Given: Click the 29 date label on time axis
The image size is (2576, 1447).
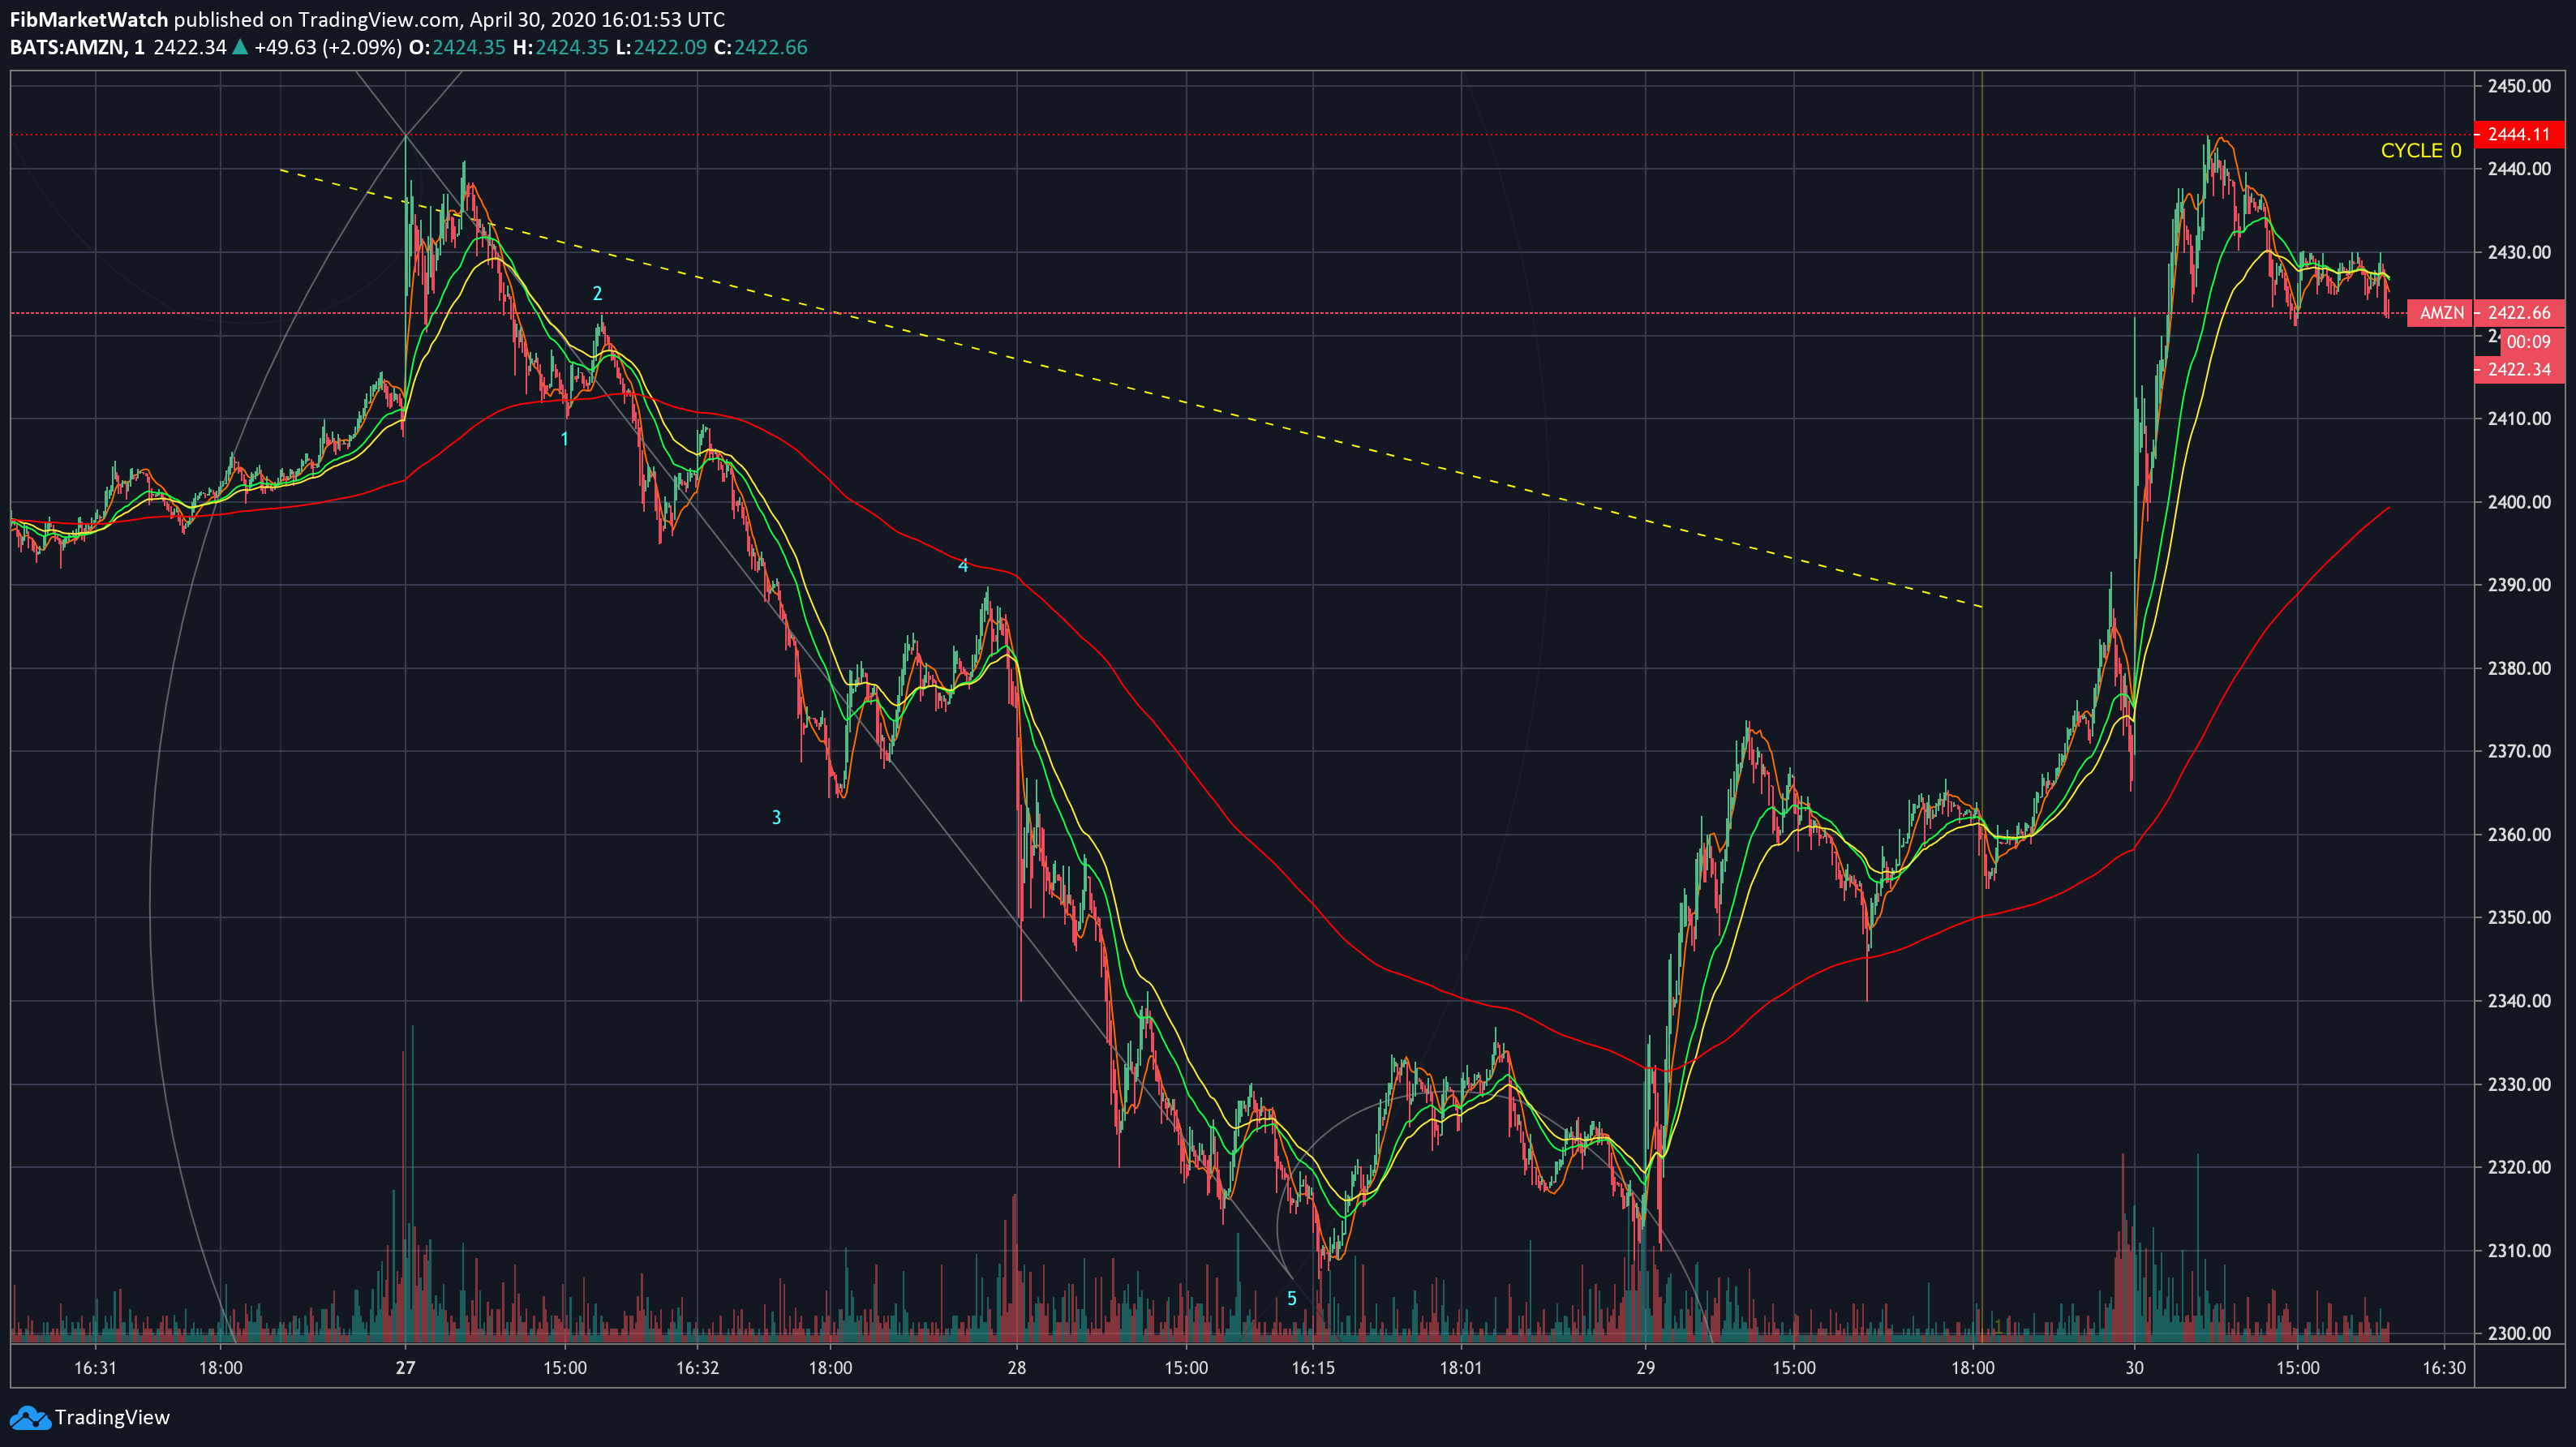Looking at the screenshot, I should (1645, 1367).
